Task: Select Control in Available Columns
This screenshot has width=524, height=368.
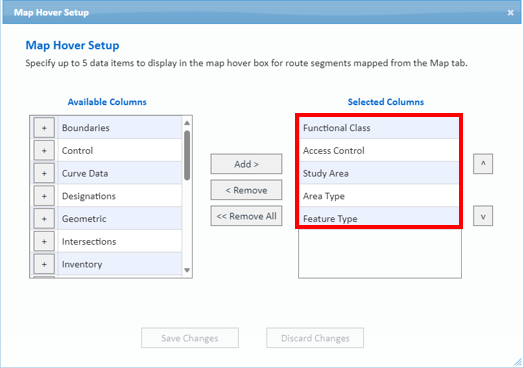Action: (120, 150)
